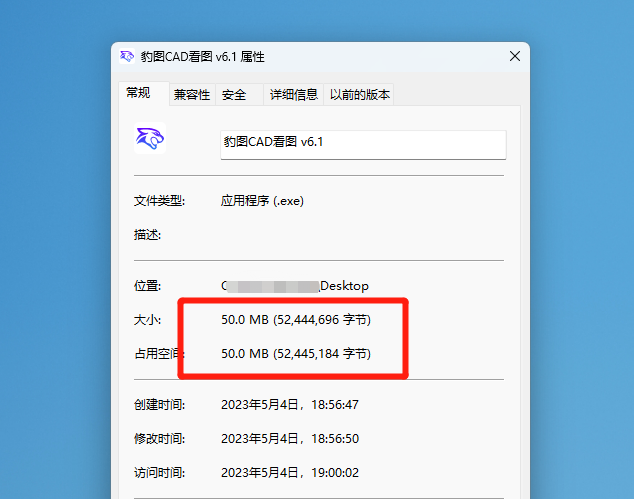Click the 占用空间 label
634x499 pixels.
(159, 354)
